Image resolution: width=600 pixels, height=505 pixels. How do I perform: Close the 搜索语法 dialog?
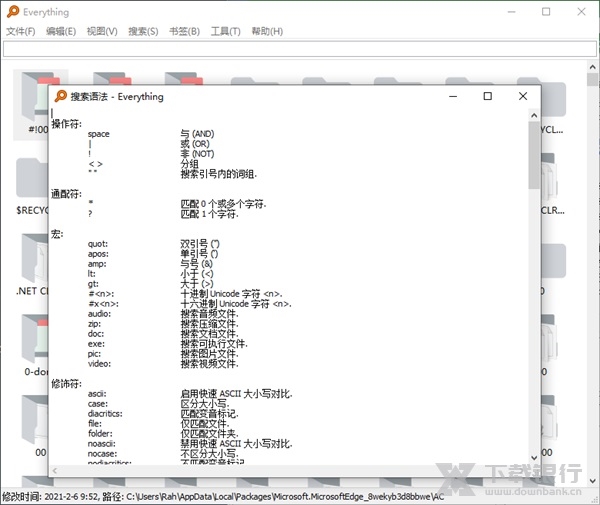[x=523, y=96]
